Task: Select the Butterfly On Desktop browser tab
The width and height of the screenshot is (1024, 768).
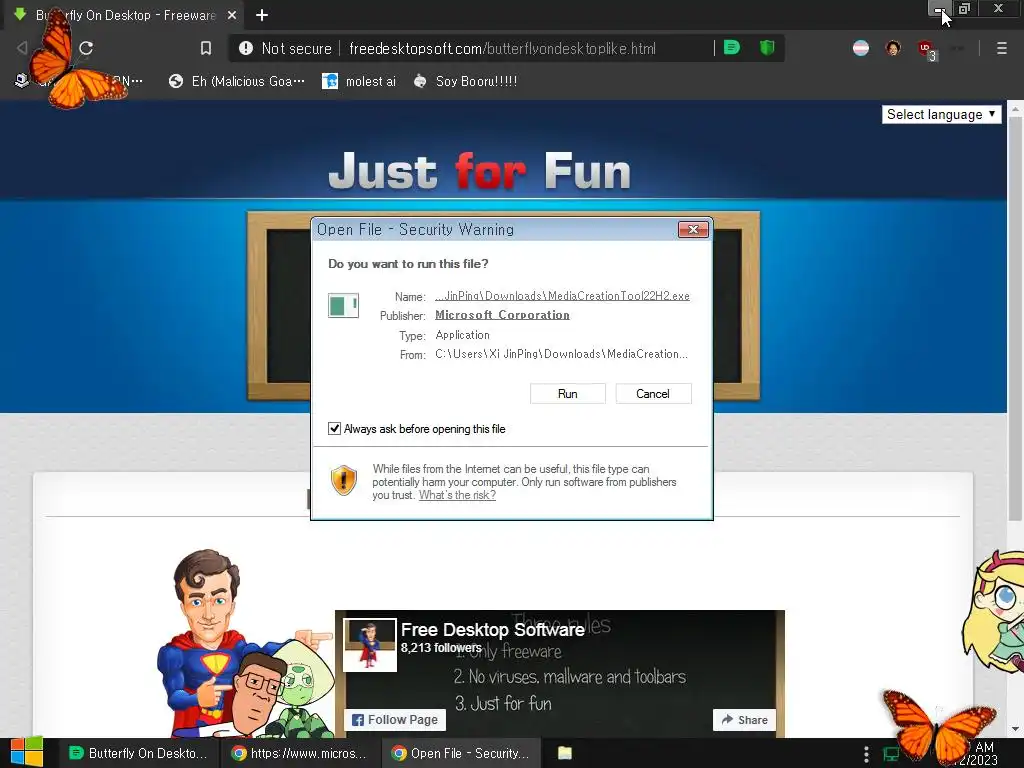Action: (x=124, y=15)
